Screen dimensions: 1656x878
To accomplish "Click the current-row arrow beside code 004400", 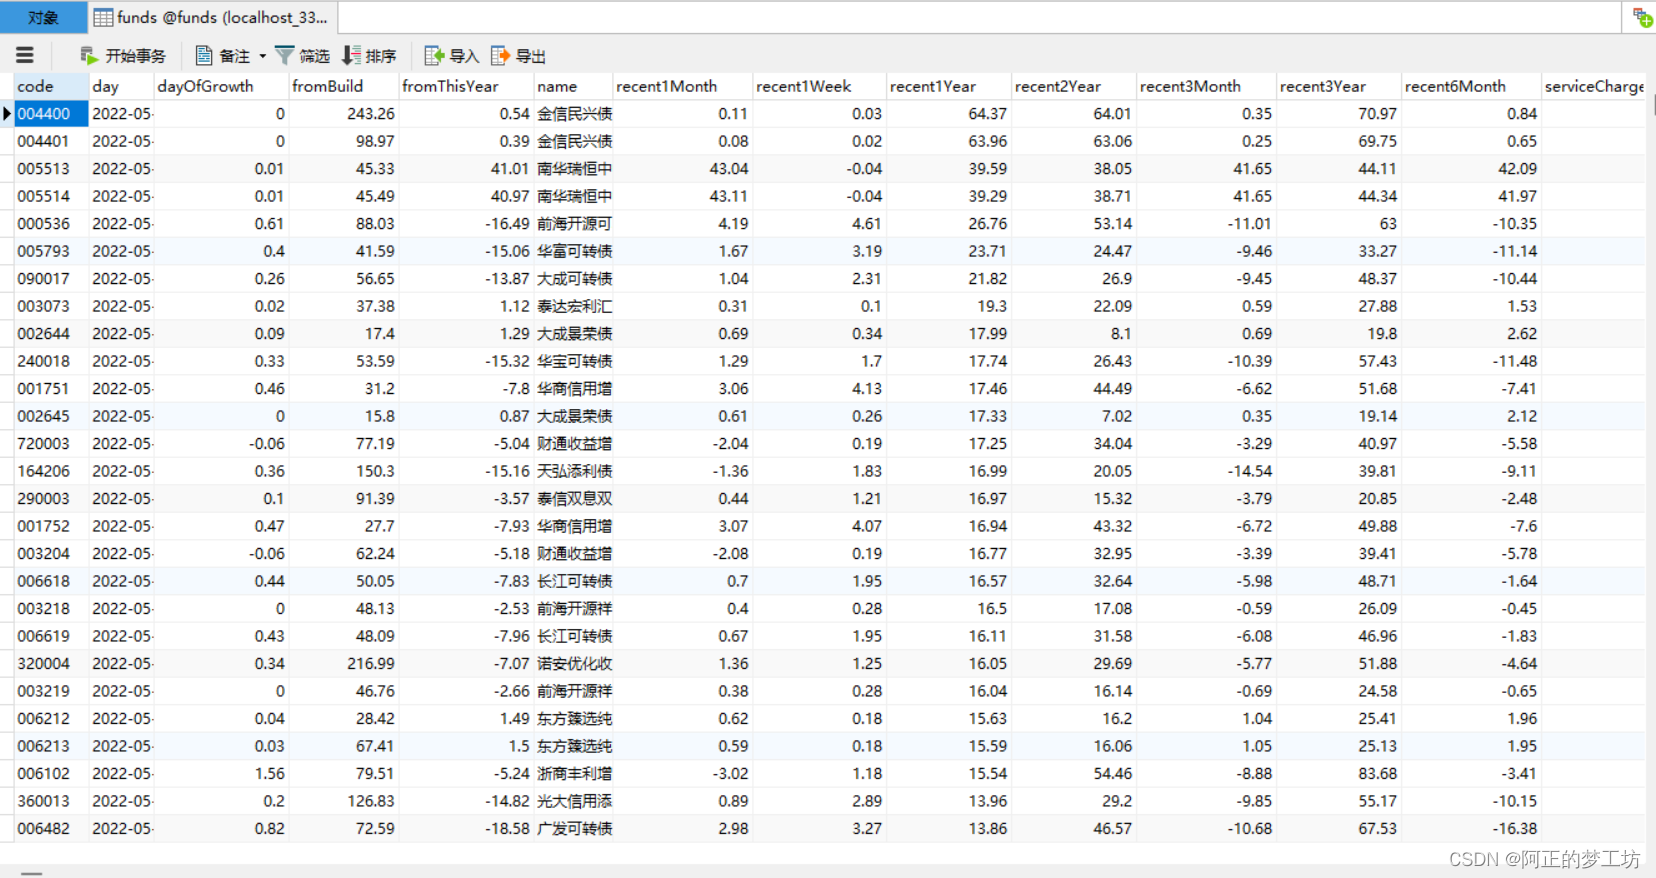I will pyautogui.click(x=7, y=114).
